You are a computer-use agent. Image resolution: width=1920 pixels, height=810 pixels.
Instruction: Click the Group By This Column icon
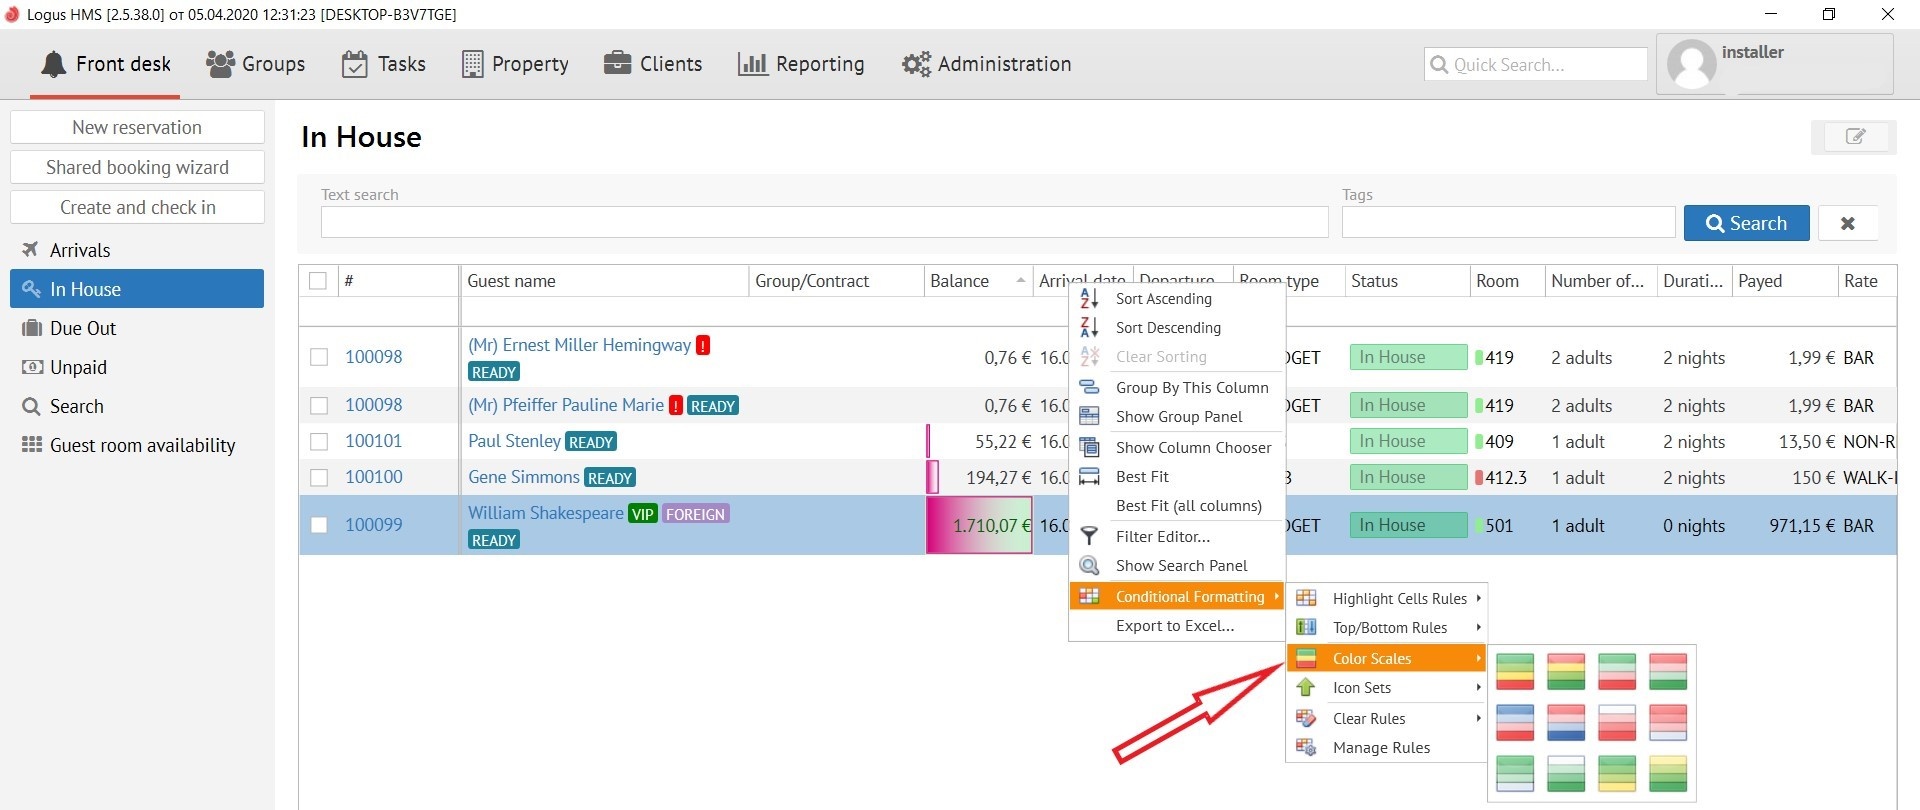click(x=1089, y=387)
